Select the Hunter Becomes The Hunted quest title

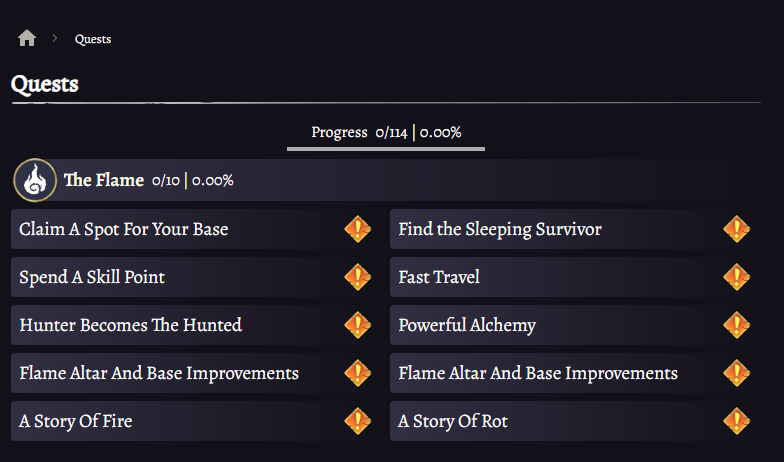(130, 325)
